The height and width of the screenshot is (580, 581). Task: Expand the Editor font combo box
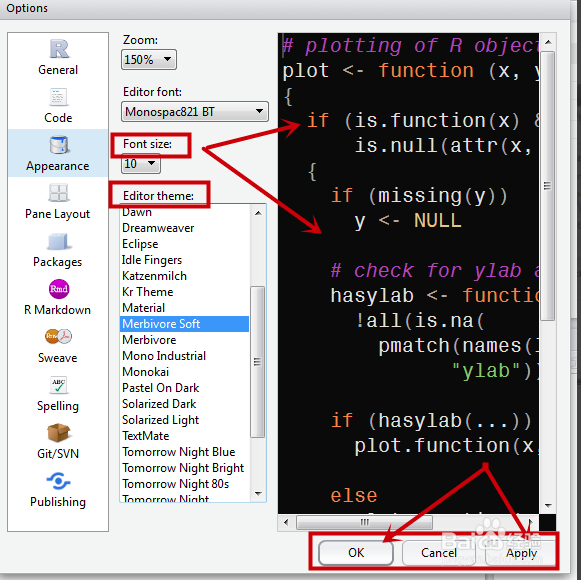pyautogui.click(x=195, y=111)
